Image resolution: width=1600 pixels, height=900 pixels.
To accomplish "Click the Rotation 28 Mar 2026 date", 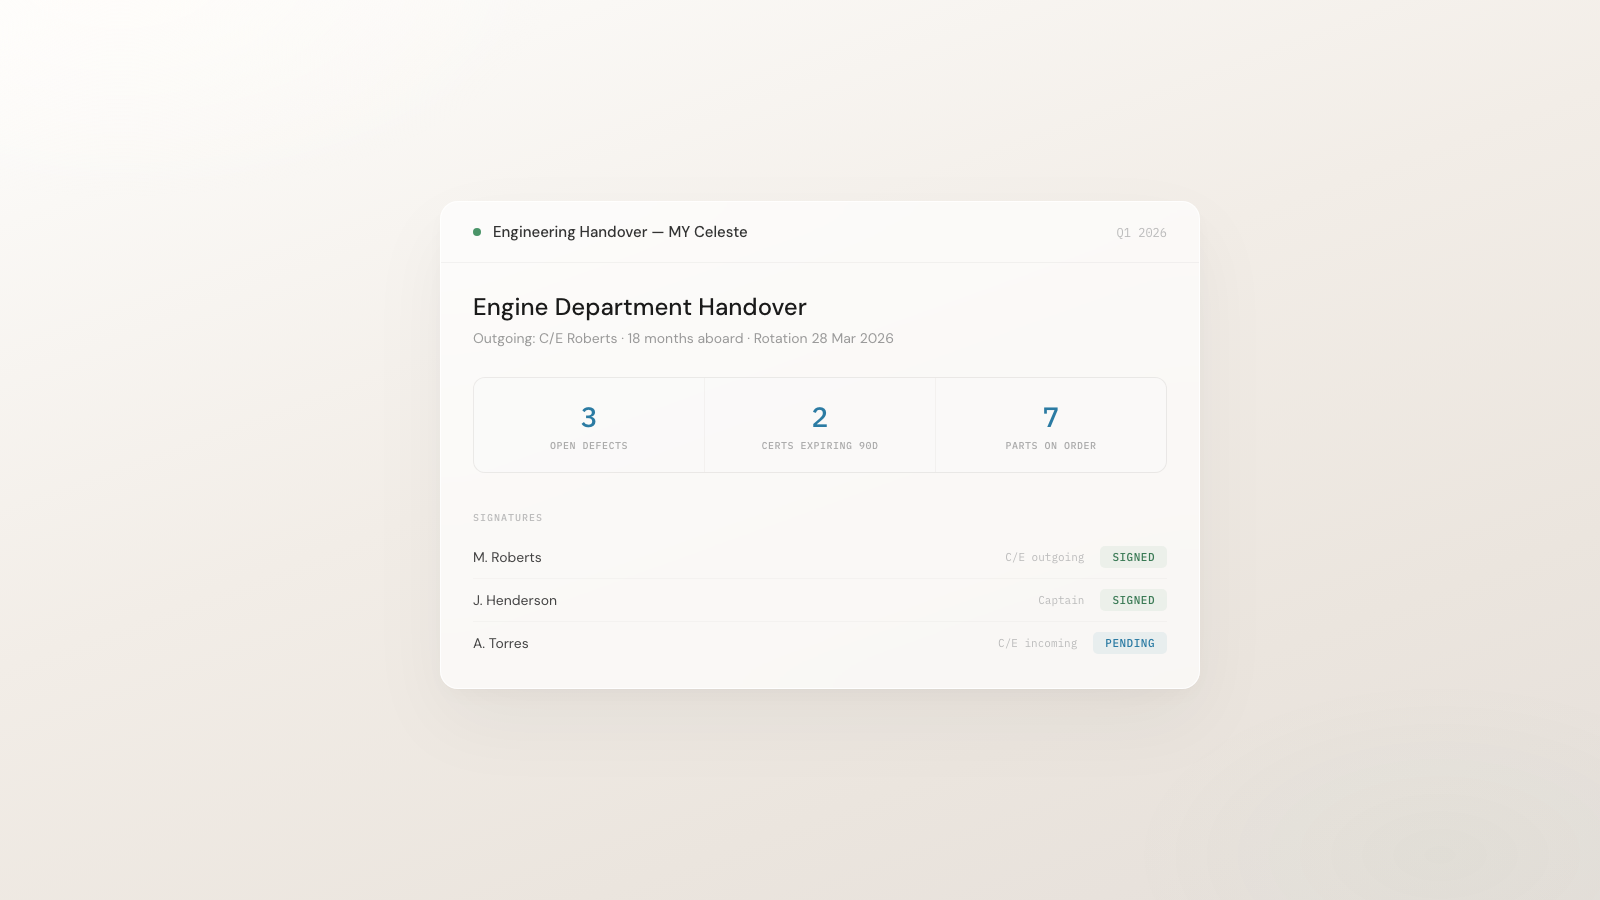I will (822, 338).
